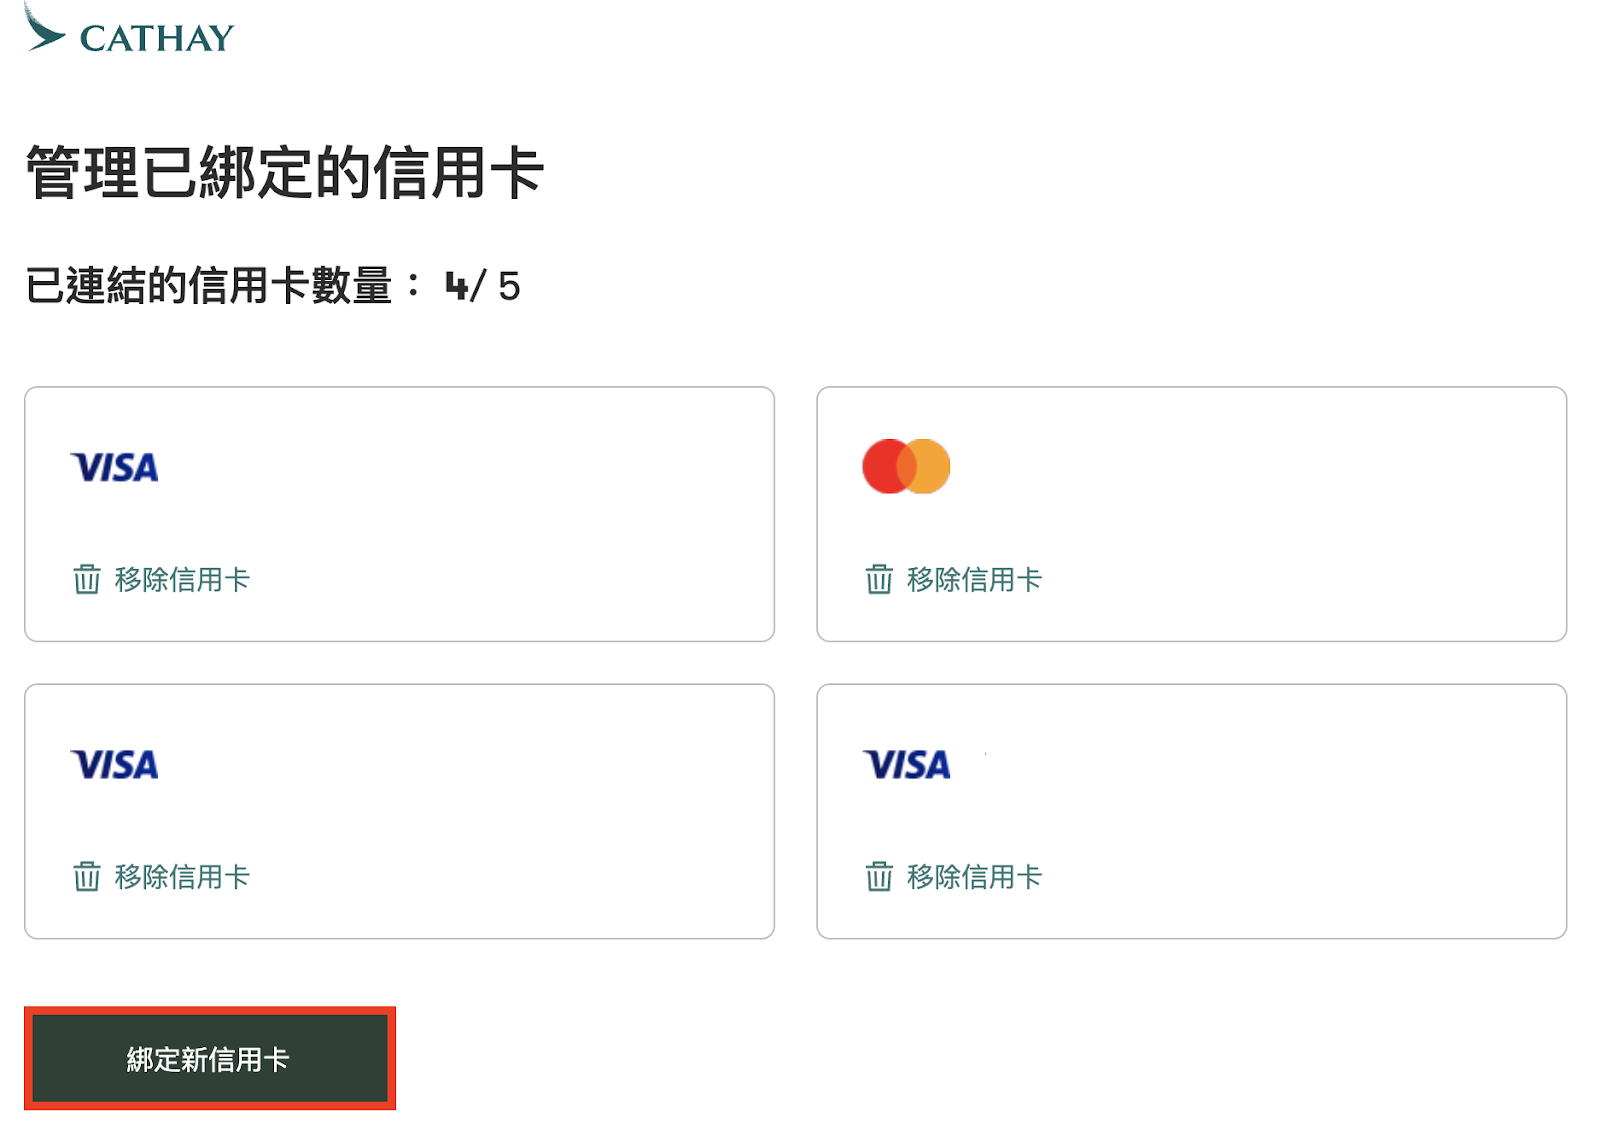The width and height of the screenshot is (1600, 1136).
Task: Click 移除信用卡 text in the top-left Visa card
Action: click(182, 579)
